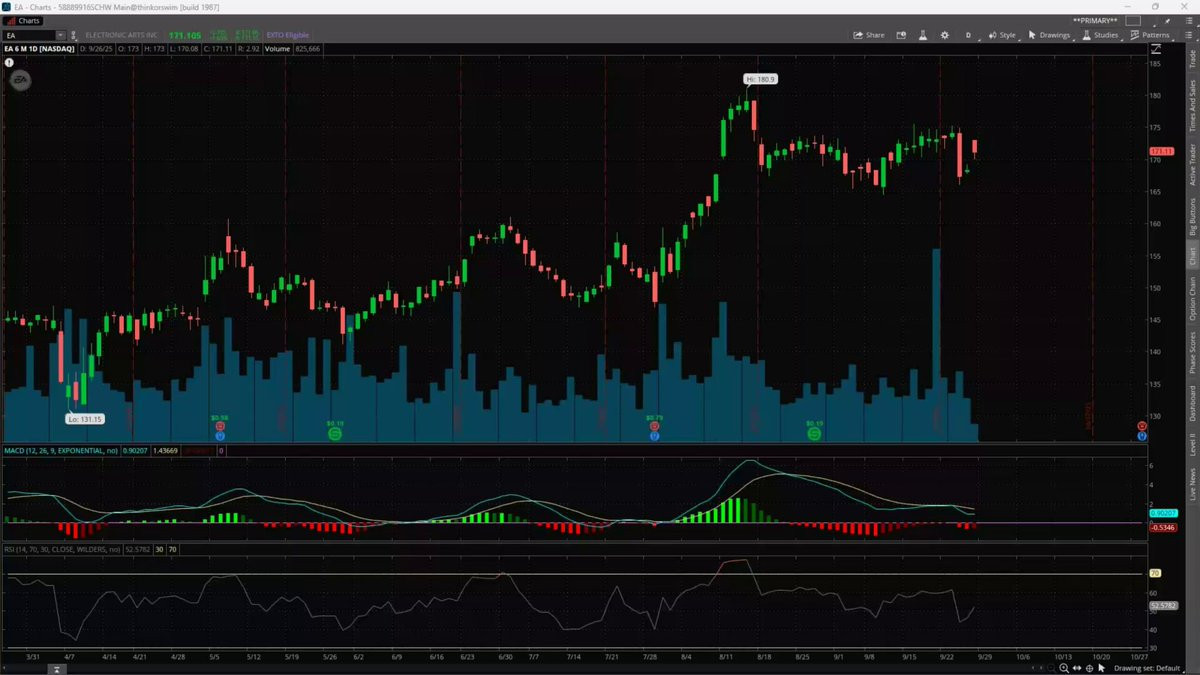Open the Studies dropdown menu
Screen dimensions: 1200x675
pos(1100,35)
